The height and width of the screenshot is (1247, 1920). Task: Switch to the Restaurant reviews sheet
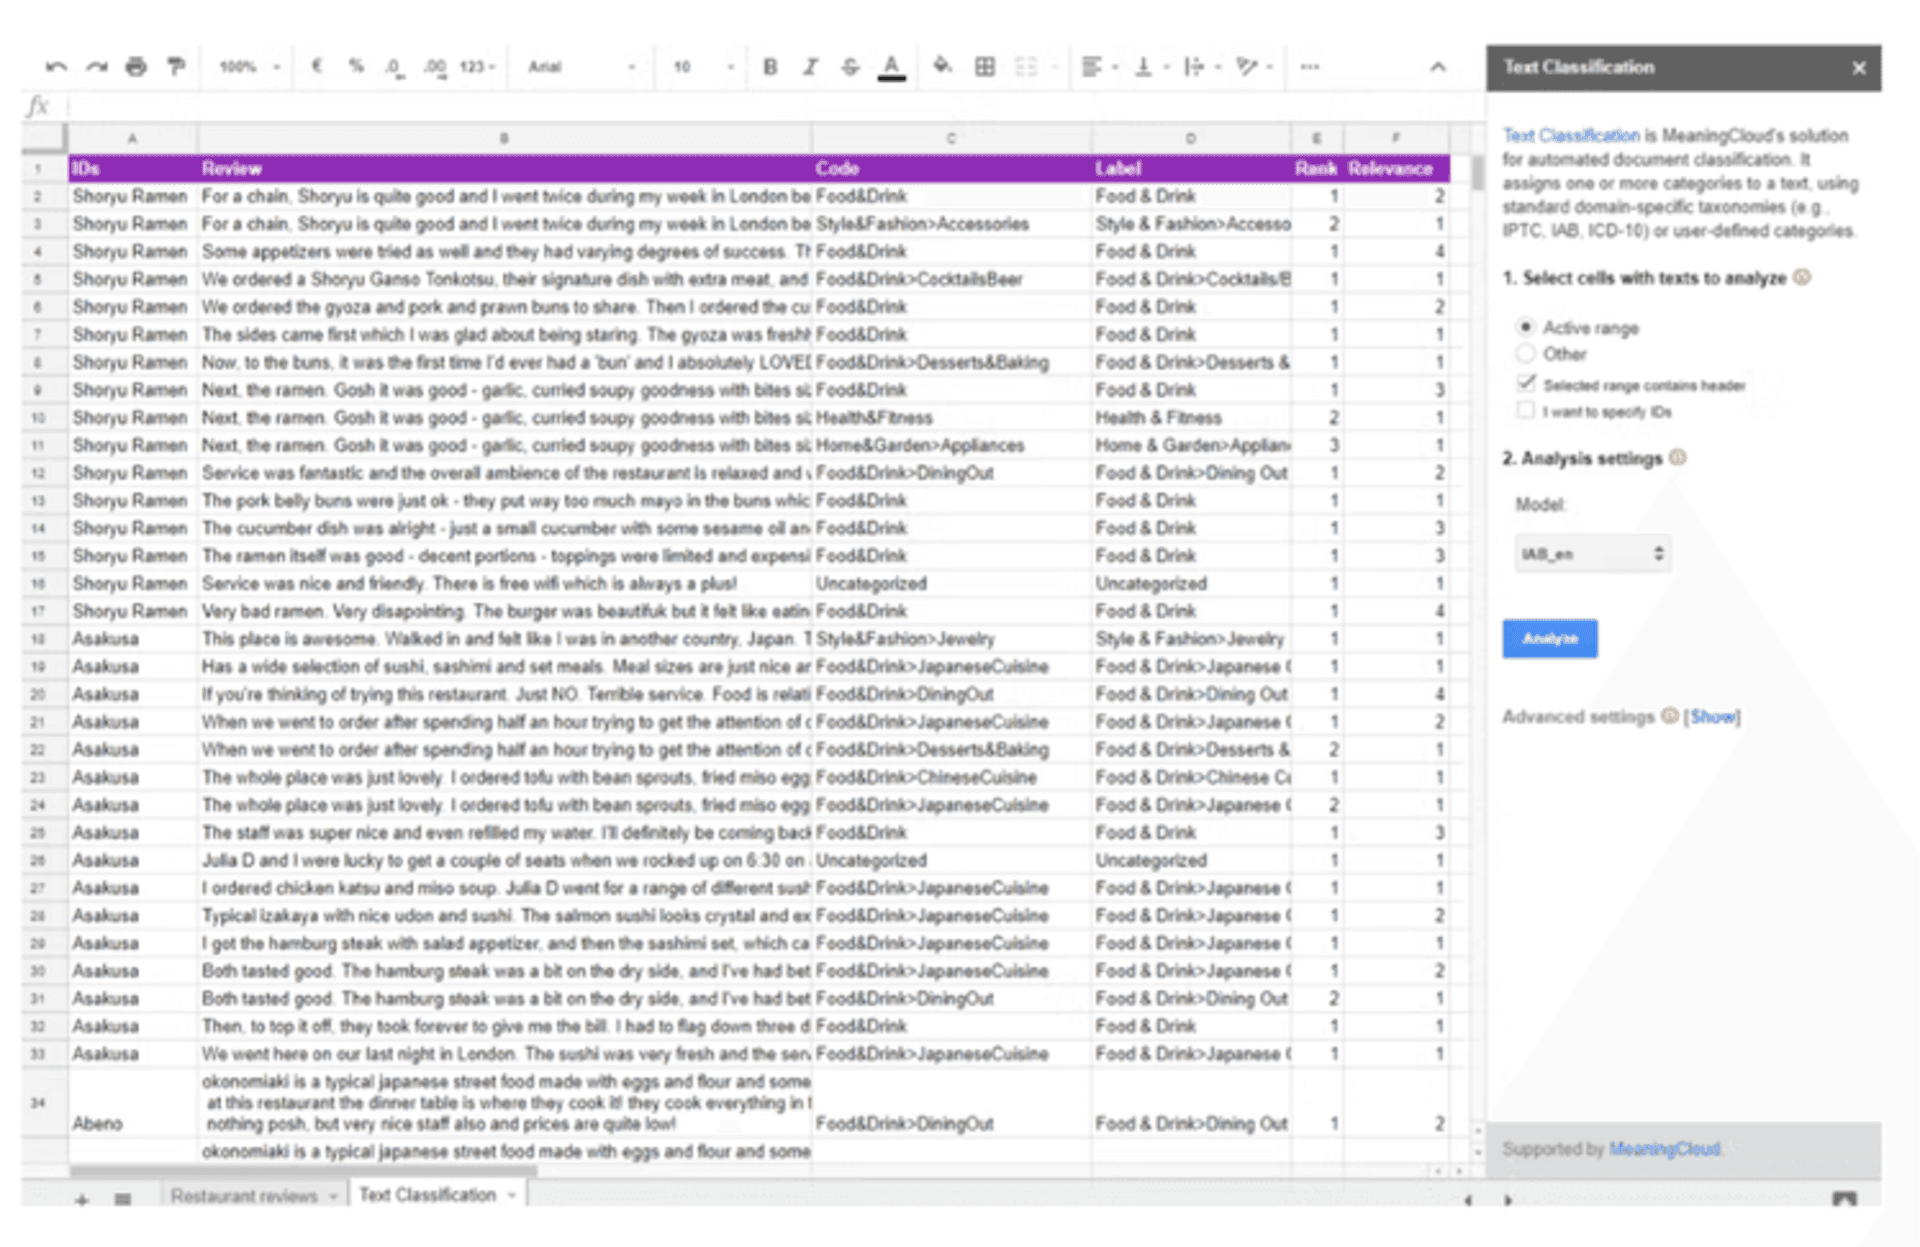tap(243, 1194)
